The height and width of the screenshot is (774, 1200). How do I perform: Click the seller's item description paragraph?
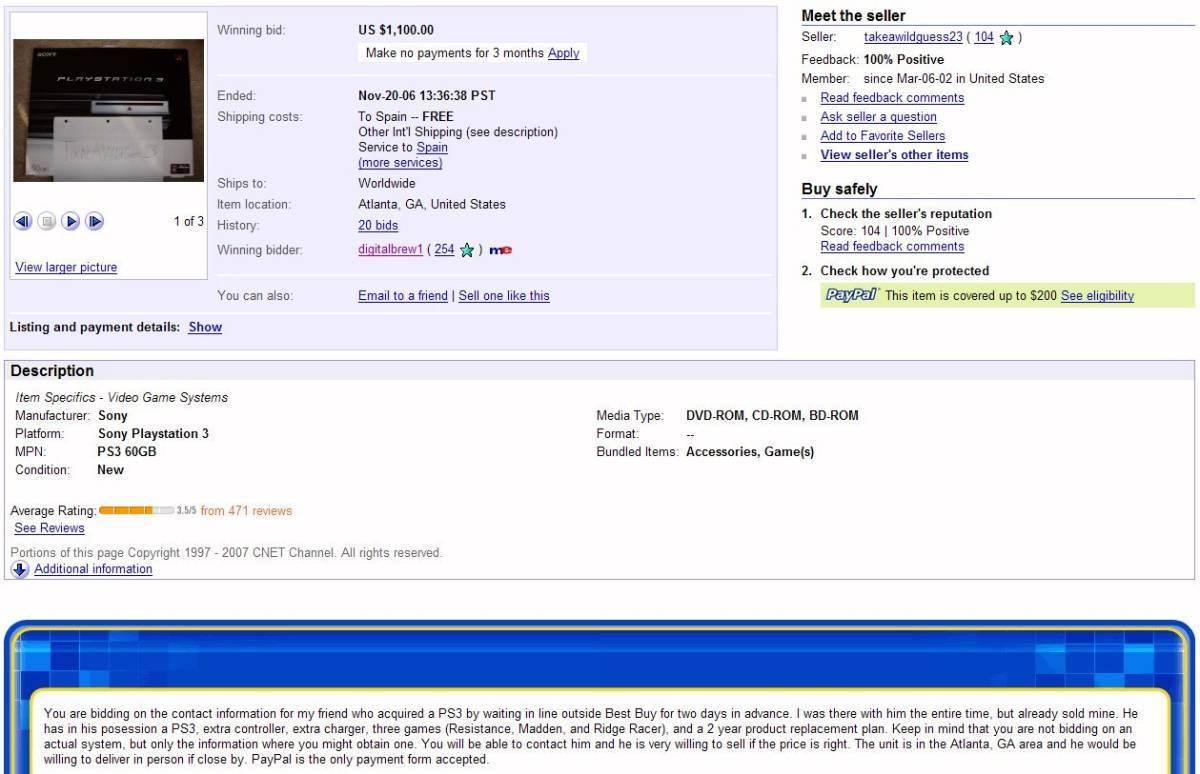point(590,737)
